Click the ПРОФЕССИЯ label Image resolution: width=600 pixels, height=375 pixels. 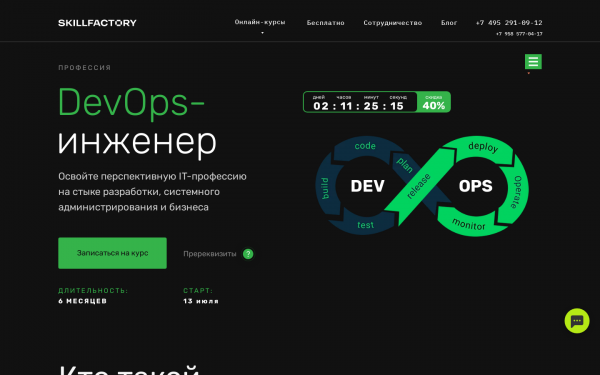(85, 68)
